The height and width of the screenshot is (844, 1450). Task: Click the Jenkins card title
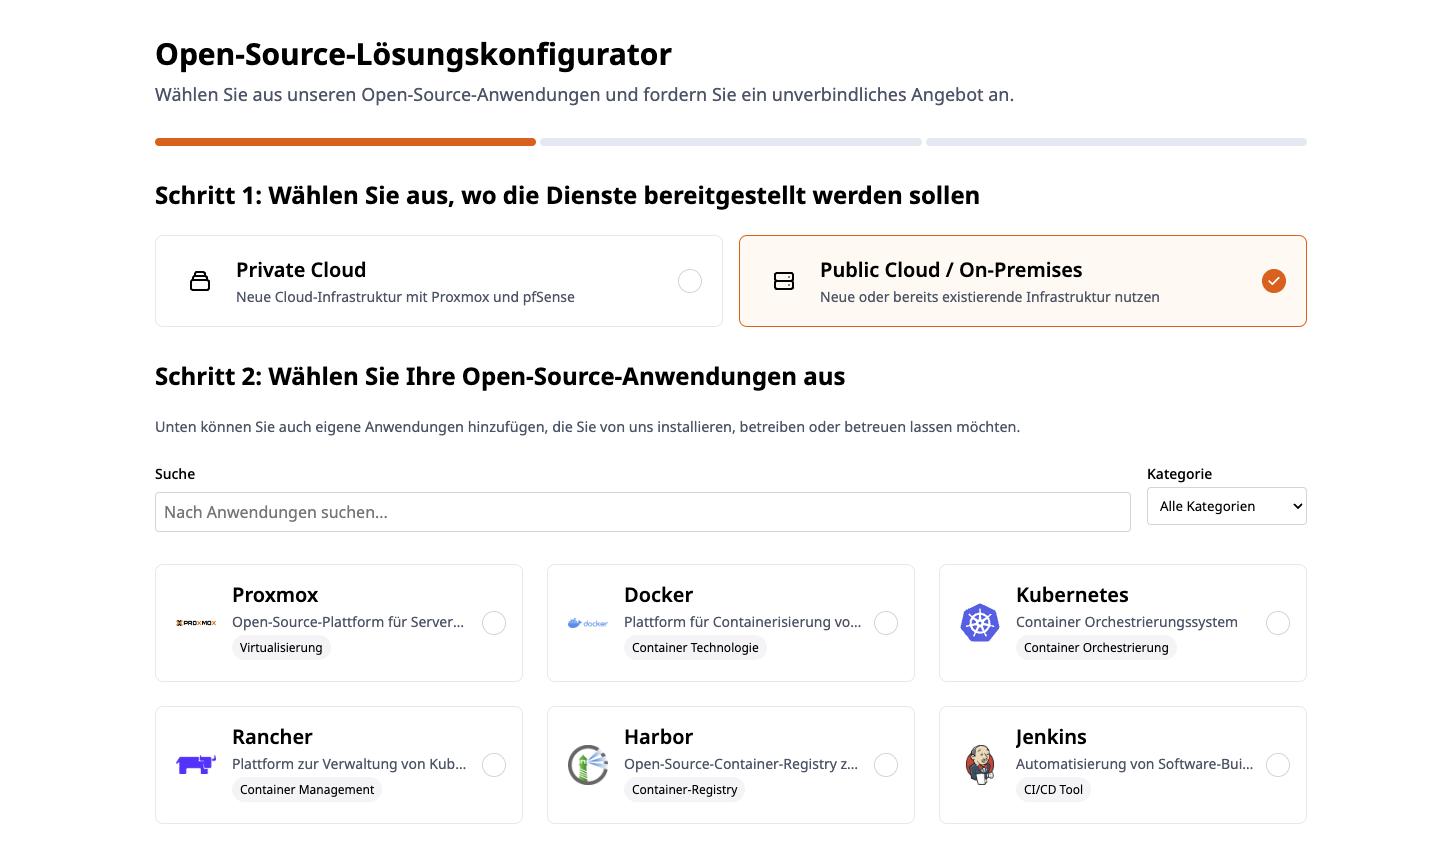click(1051, 737)
